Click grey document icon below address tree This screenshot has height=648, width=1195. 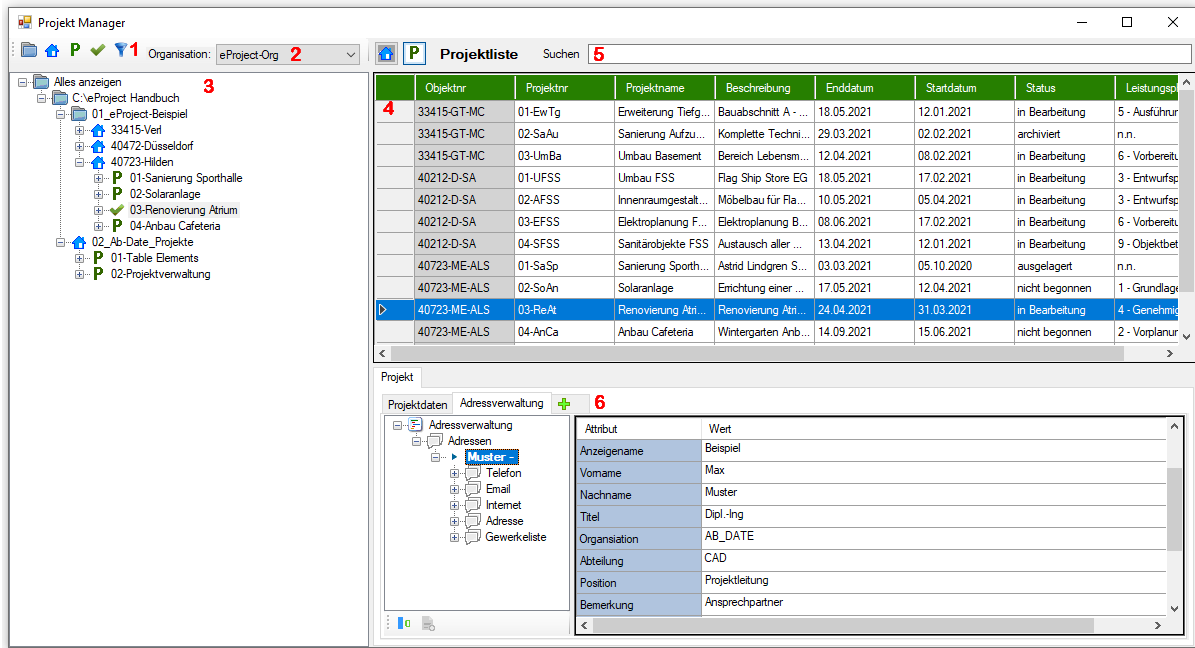click(x=428, y=624)
